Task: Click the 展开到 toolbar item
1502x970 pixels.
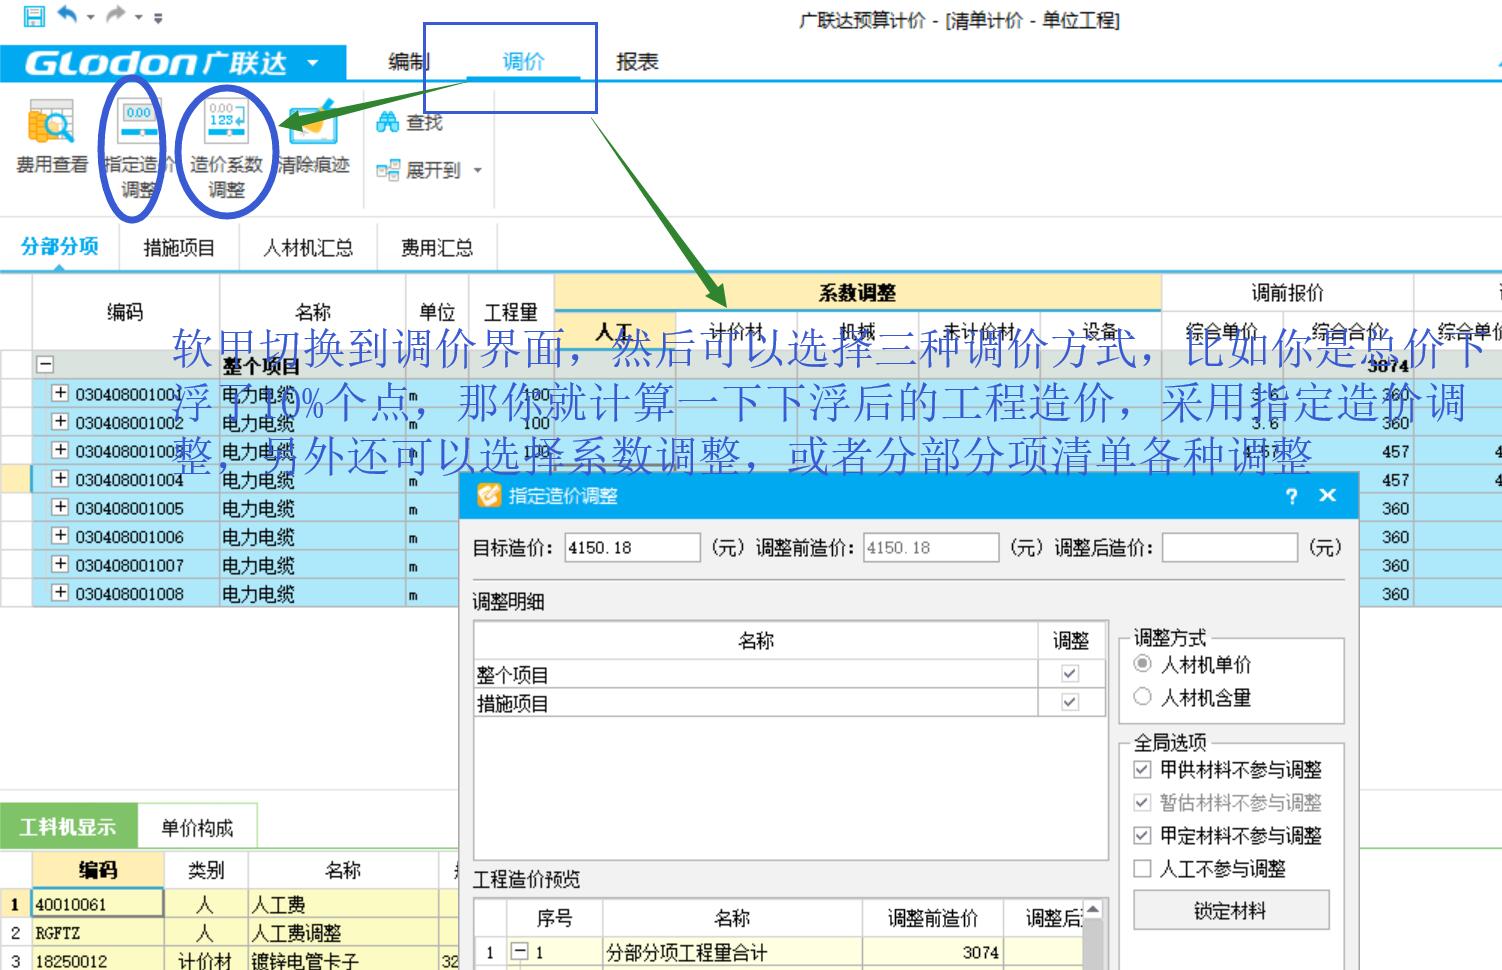Action: coord(429,171)
